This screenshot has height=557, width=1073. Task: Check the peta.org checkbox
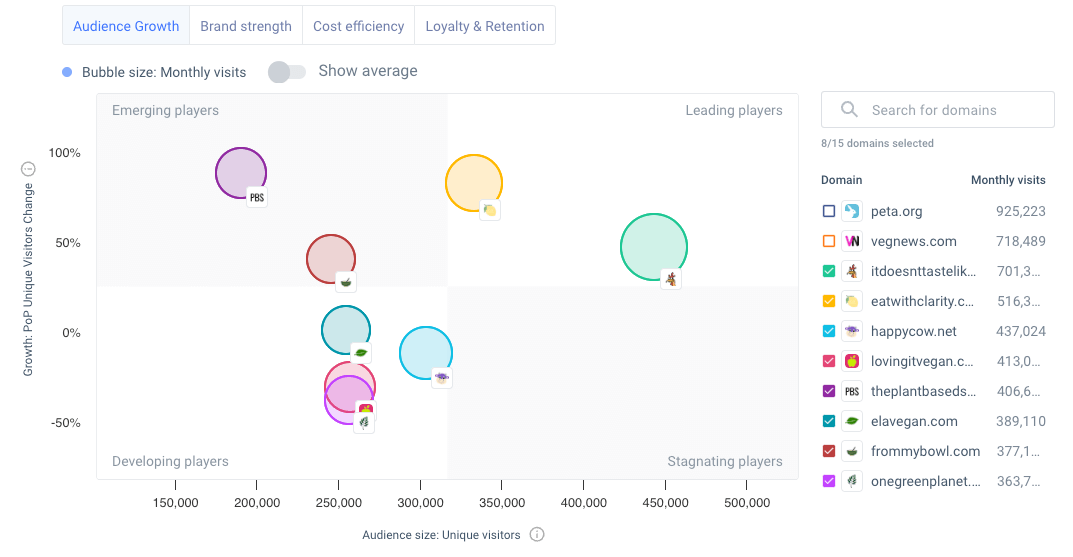click(x=829, y=211)
